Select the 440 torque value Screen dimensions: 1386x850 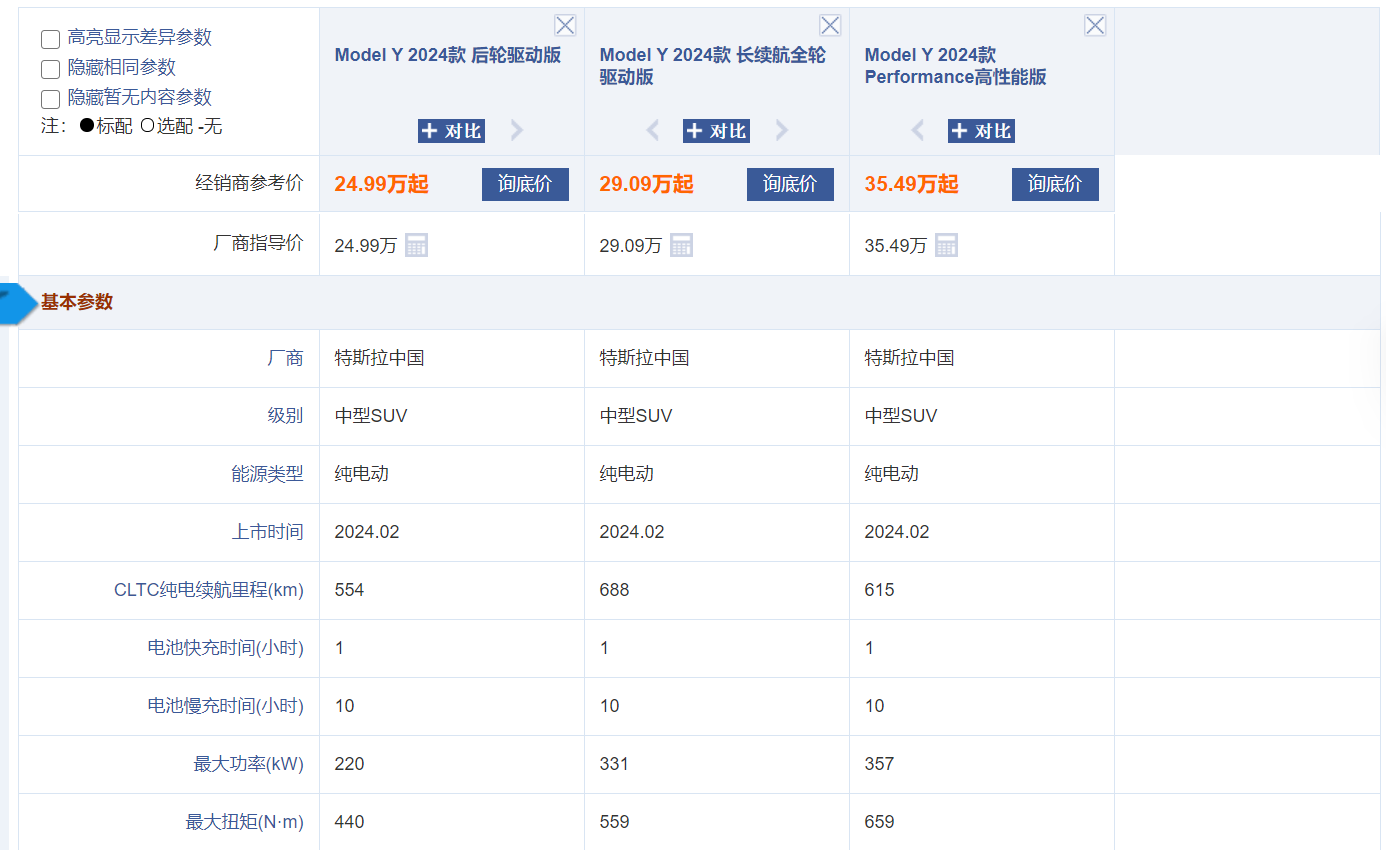pos(349,822)
